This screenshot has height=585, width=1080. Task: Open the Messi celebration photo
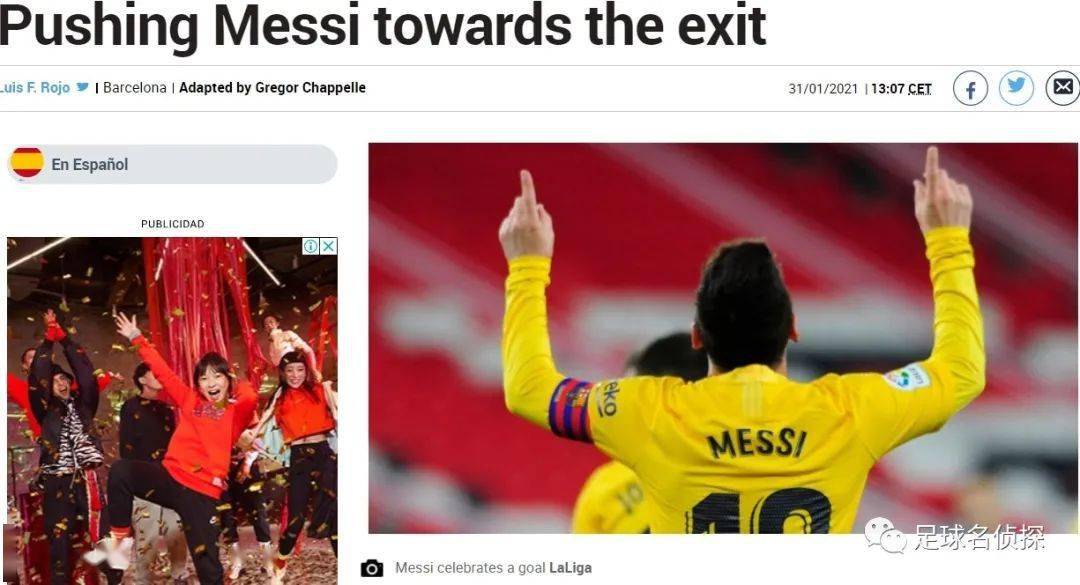(723, 338)
